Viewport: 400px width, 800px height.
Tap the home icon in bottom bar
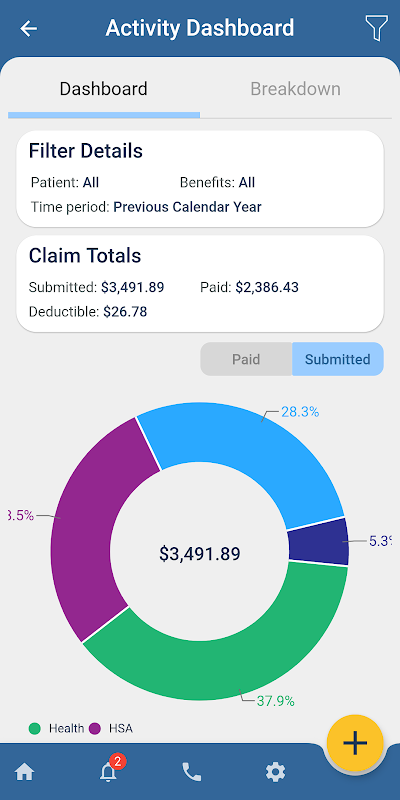24,772
